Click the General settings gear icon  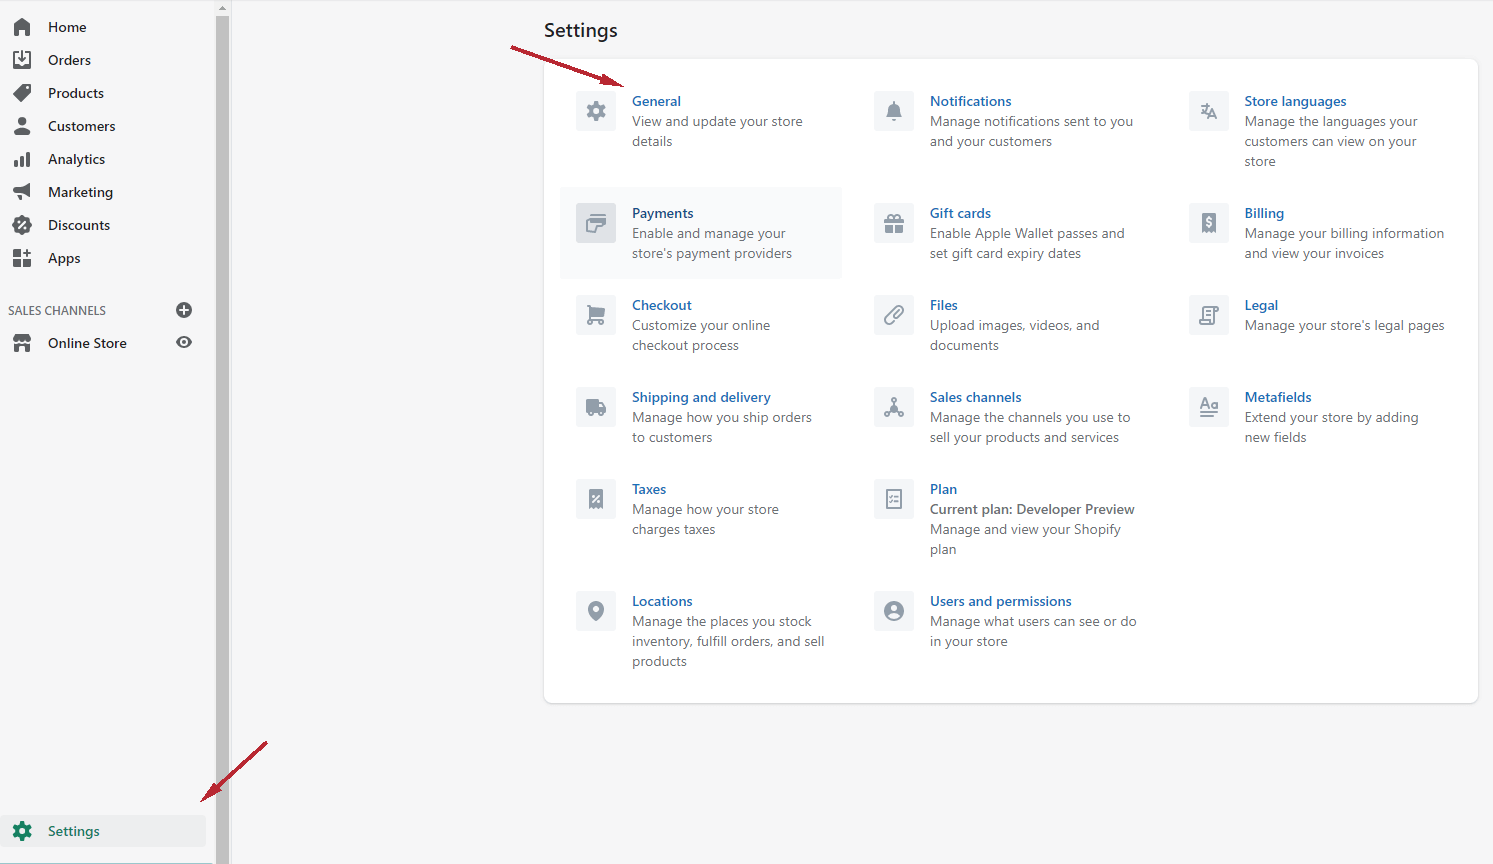(x=596, y=111)
